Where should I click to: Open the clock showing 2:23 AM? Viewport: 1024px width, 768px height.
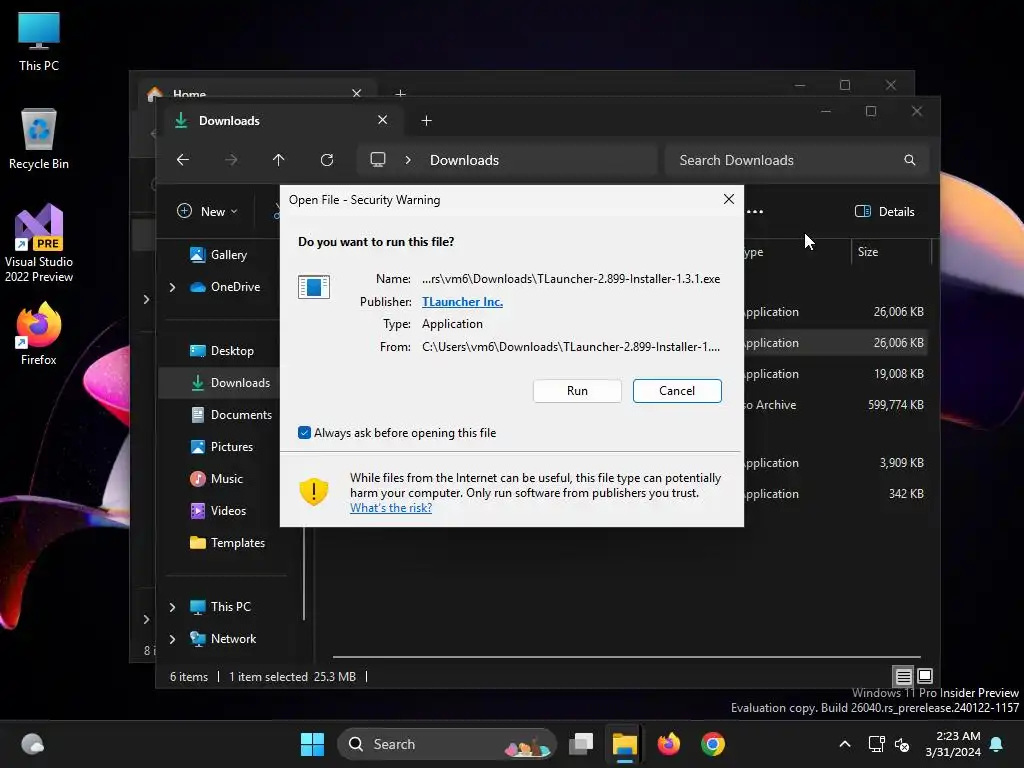(953, 744)
